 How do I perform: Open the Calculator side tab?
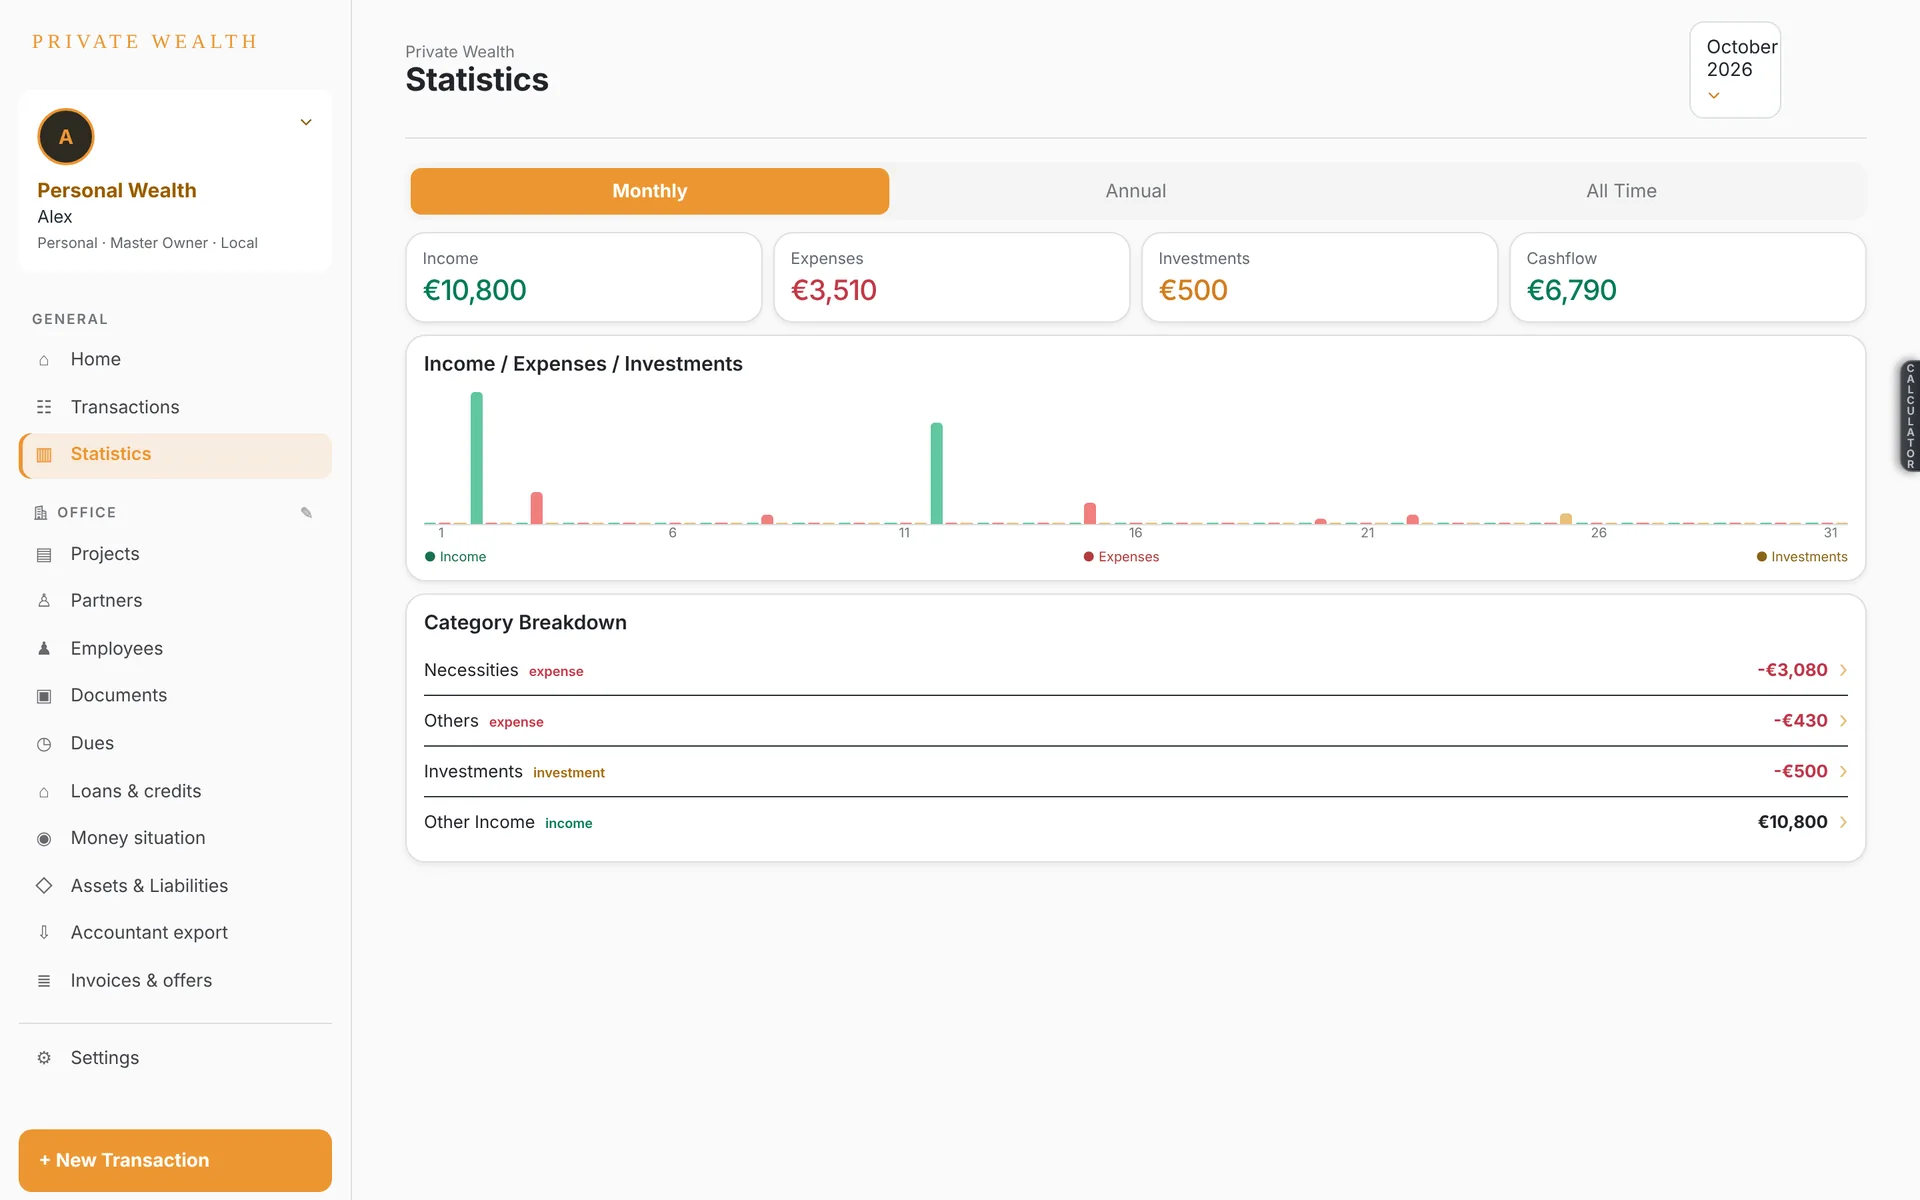(x=1909, y=416)
